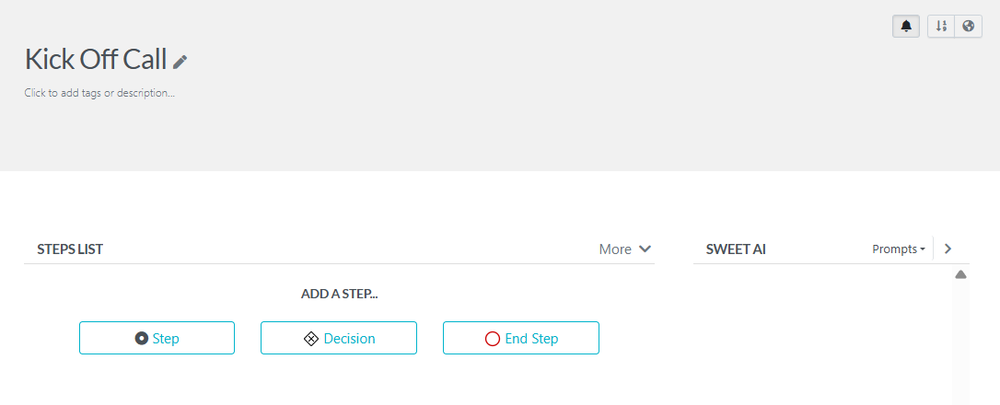Open the Prompts dropdown in Sweet AI
The image size is (1000, 405).
[x=898, y=249]
